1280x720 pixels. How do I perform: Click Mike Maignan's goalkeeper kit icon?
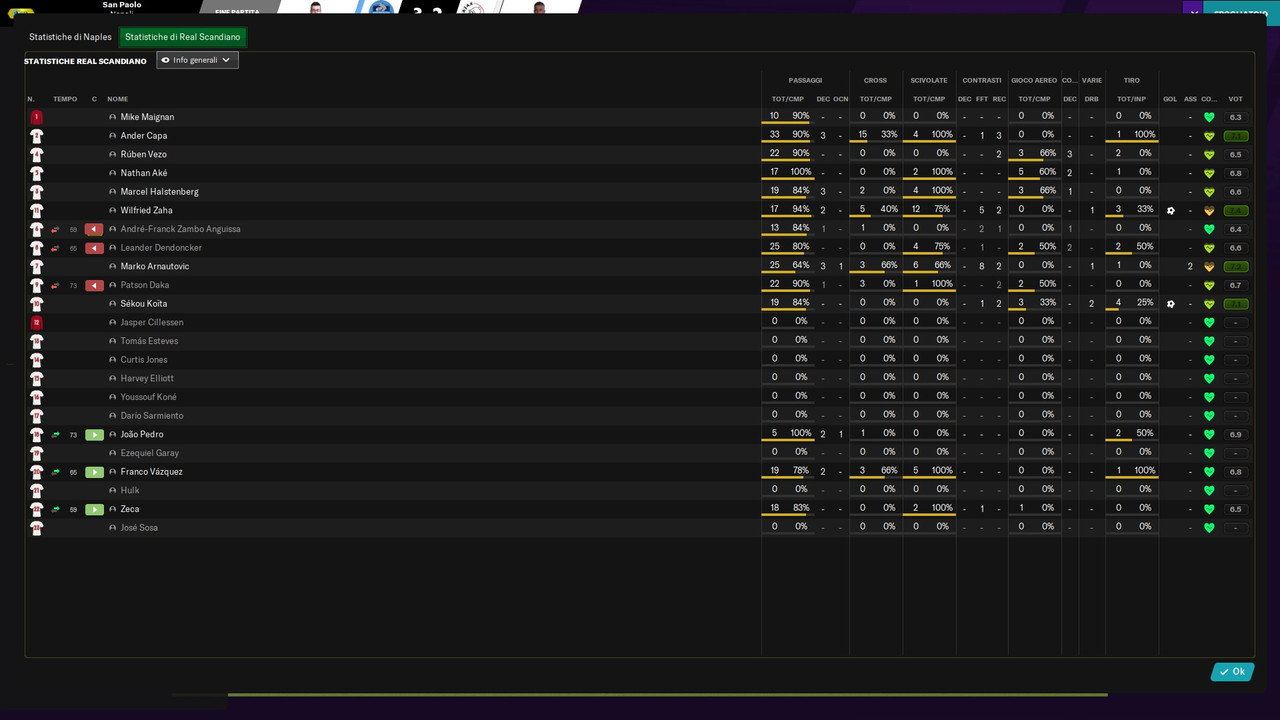click(x=37, y=117)
